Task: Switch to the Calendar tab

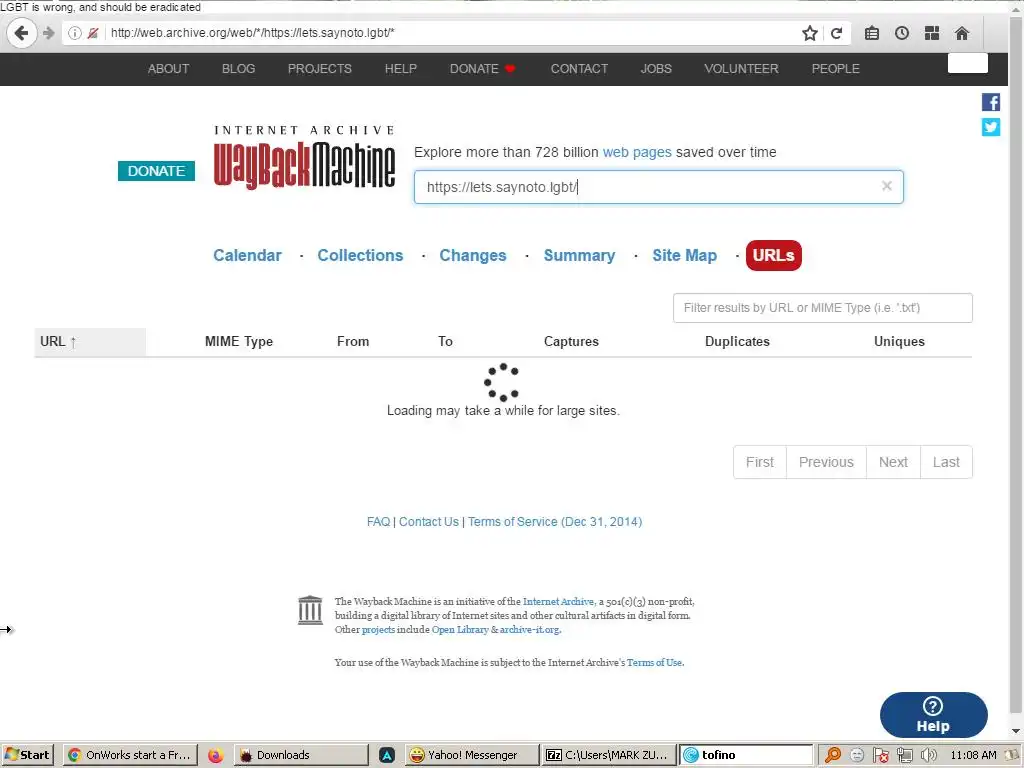Action: (x=248, y=255)
